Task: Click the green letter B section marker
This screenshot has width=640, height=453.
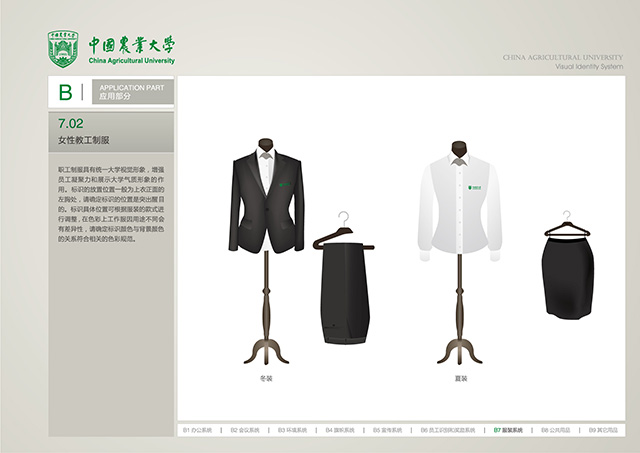Action: click(65, 93)
